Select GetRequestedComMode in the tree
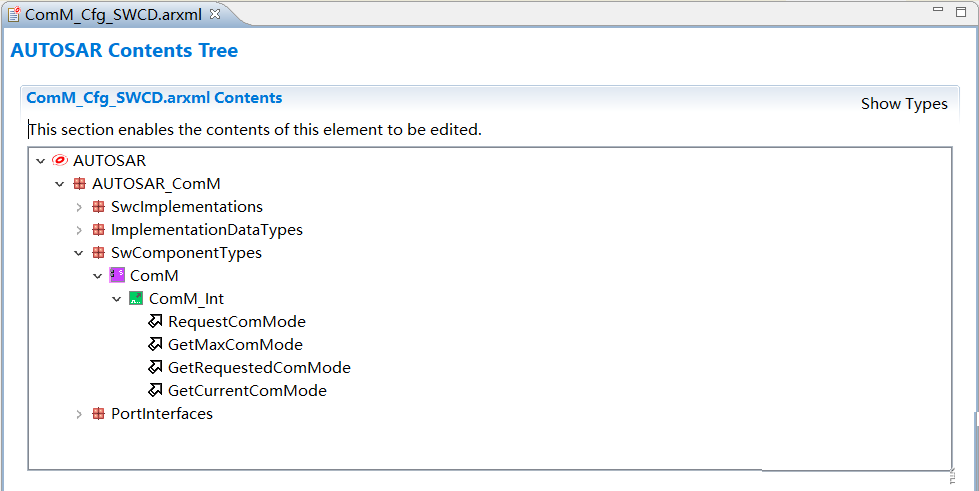The image size is (979, 491). [x=259, y=368]
